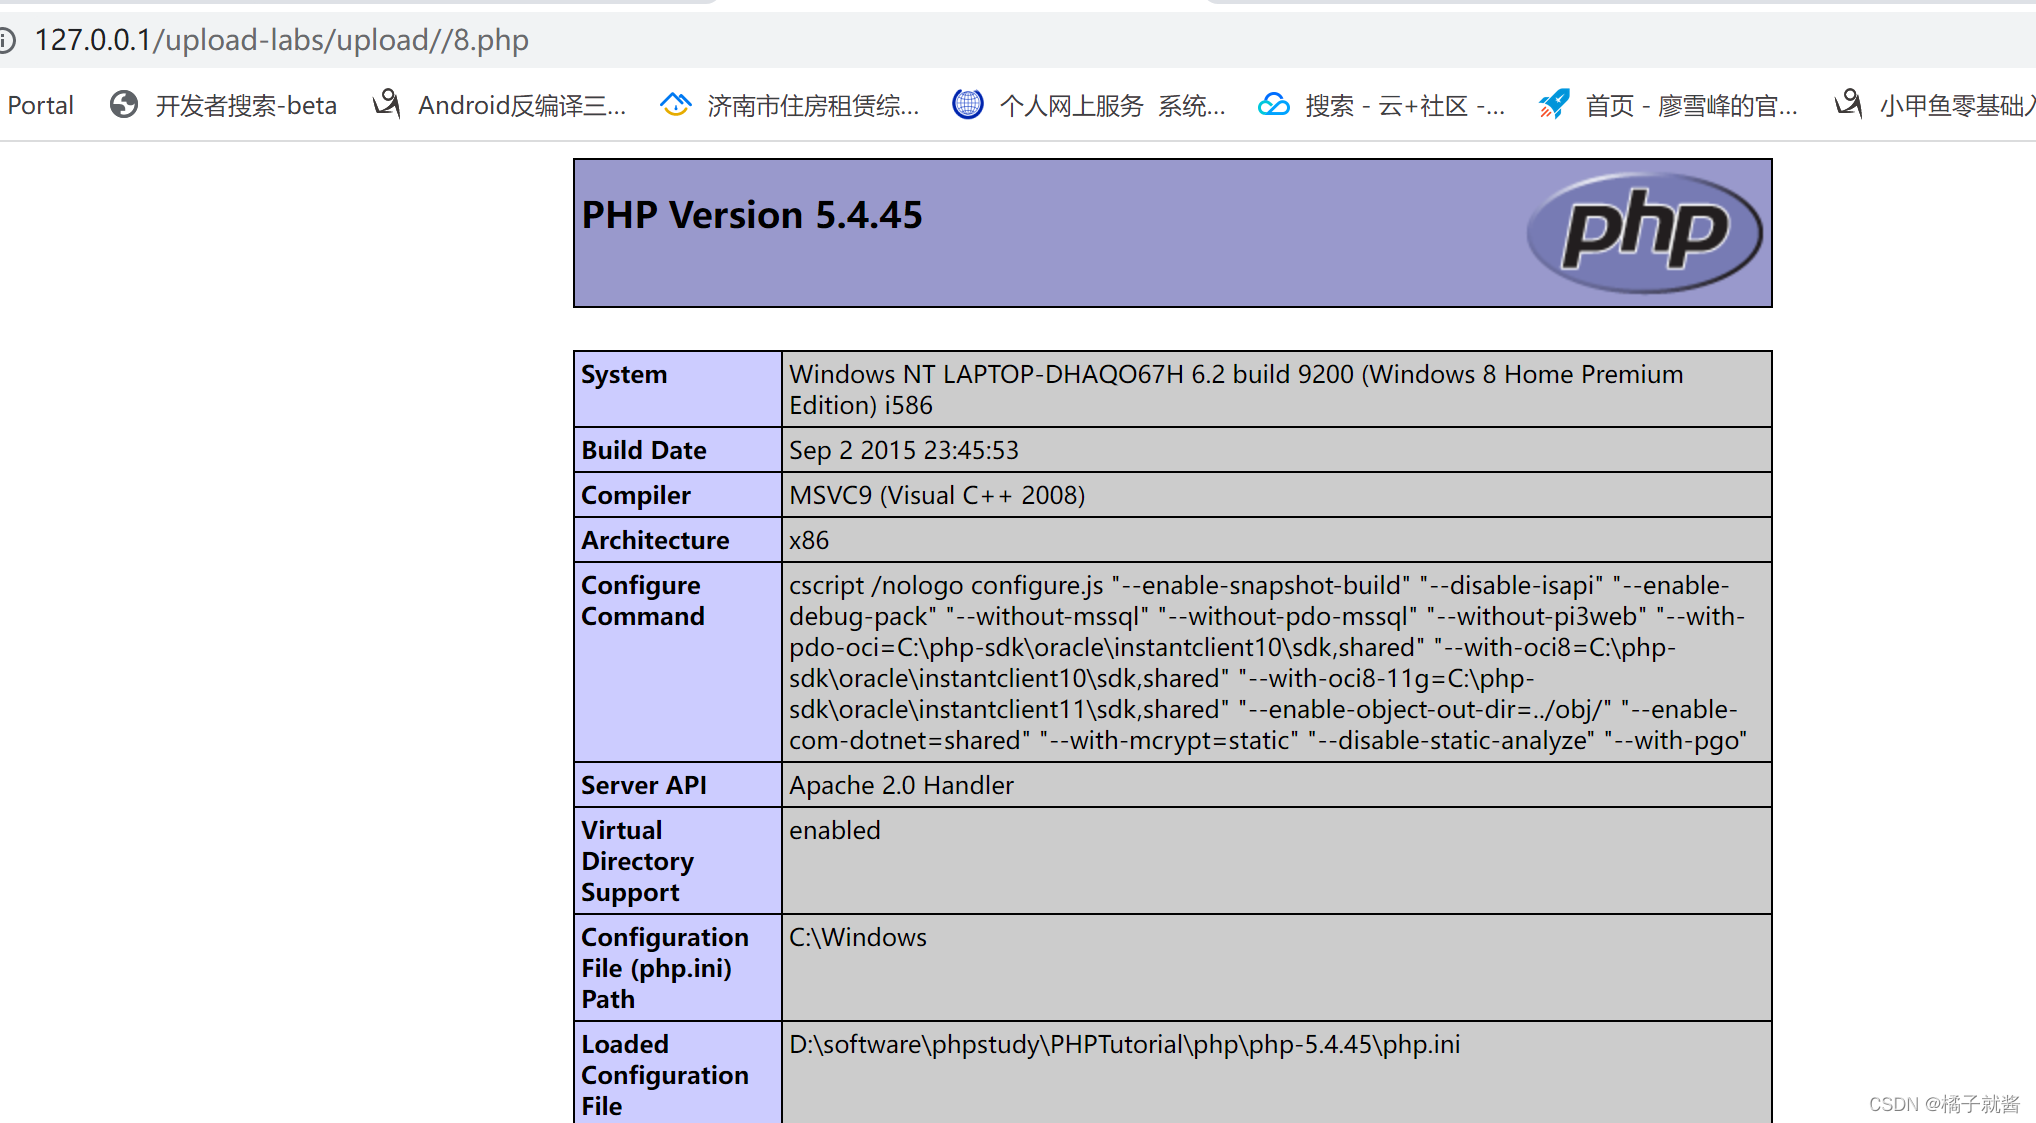Open the Portal bookmark

coord(40,105)
